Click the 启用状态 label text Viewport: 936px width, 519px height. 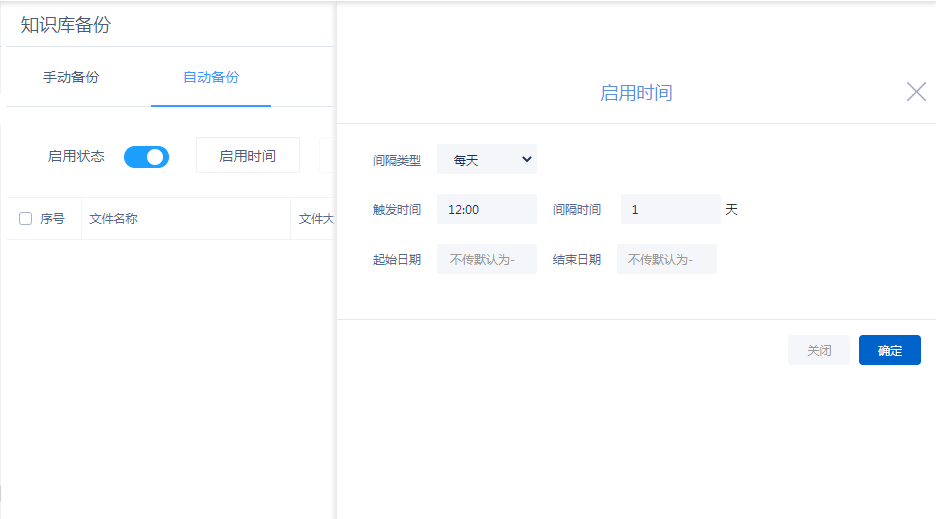(76, 157)
